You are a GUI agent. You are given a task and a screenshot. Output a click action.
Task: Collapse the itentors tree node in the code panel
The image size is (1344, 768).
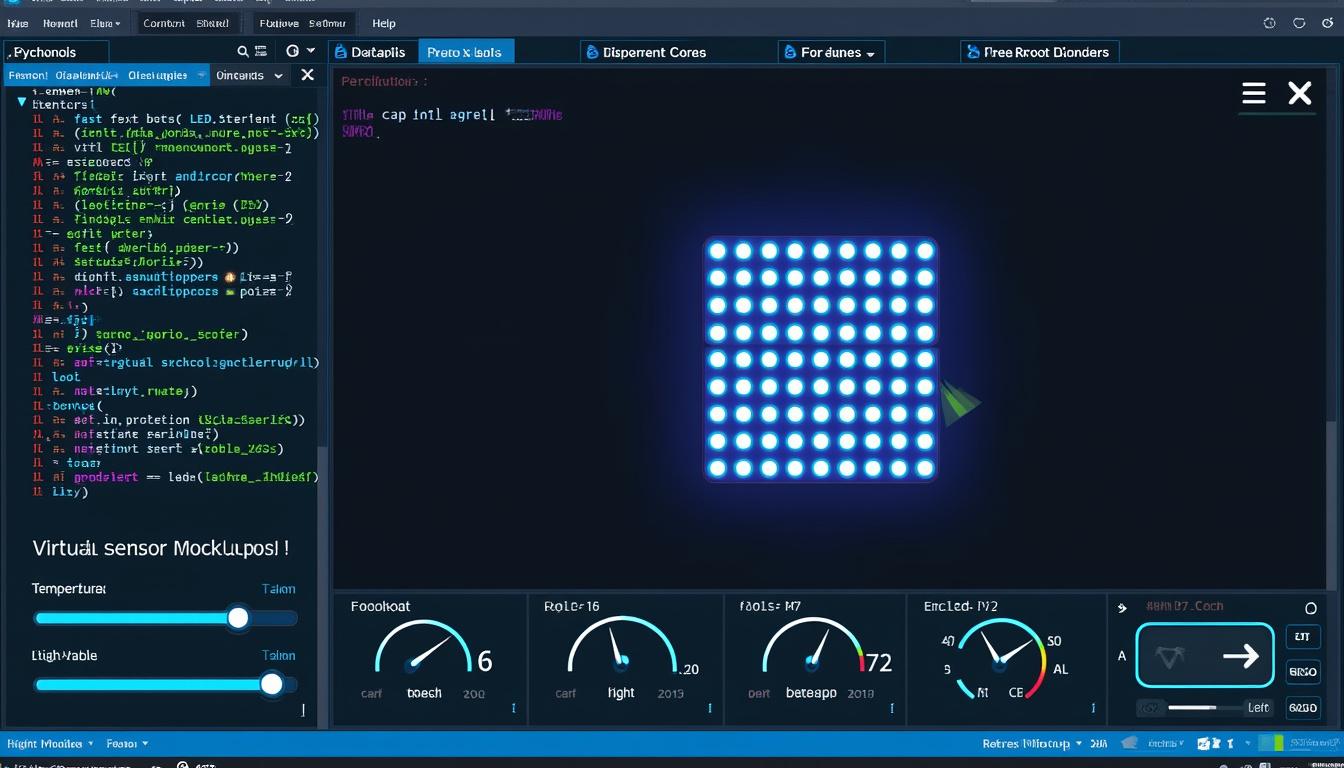coord(21,100)
